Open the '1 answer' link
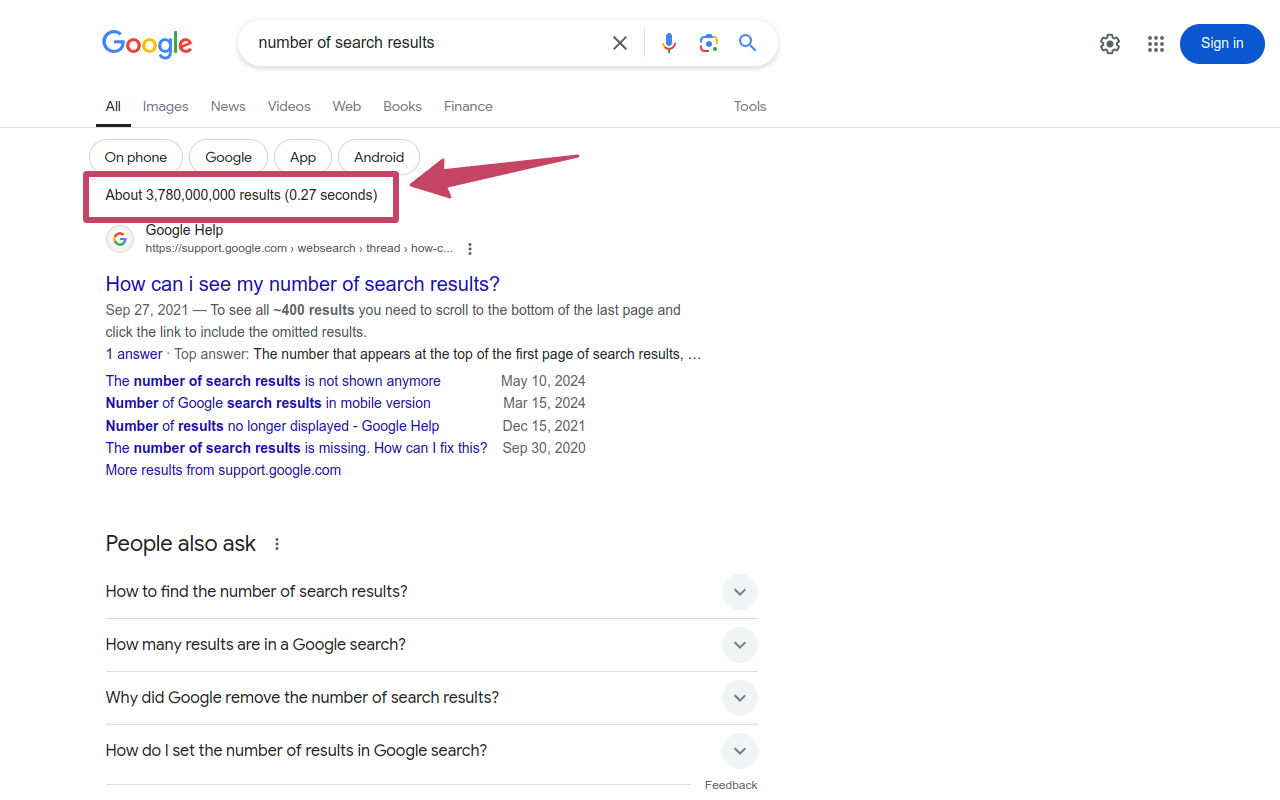Screen dimensions: 1280x800 click(x=134, y=354)
